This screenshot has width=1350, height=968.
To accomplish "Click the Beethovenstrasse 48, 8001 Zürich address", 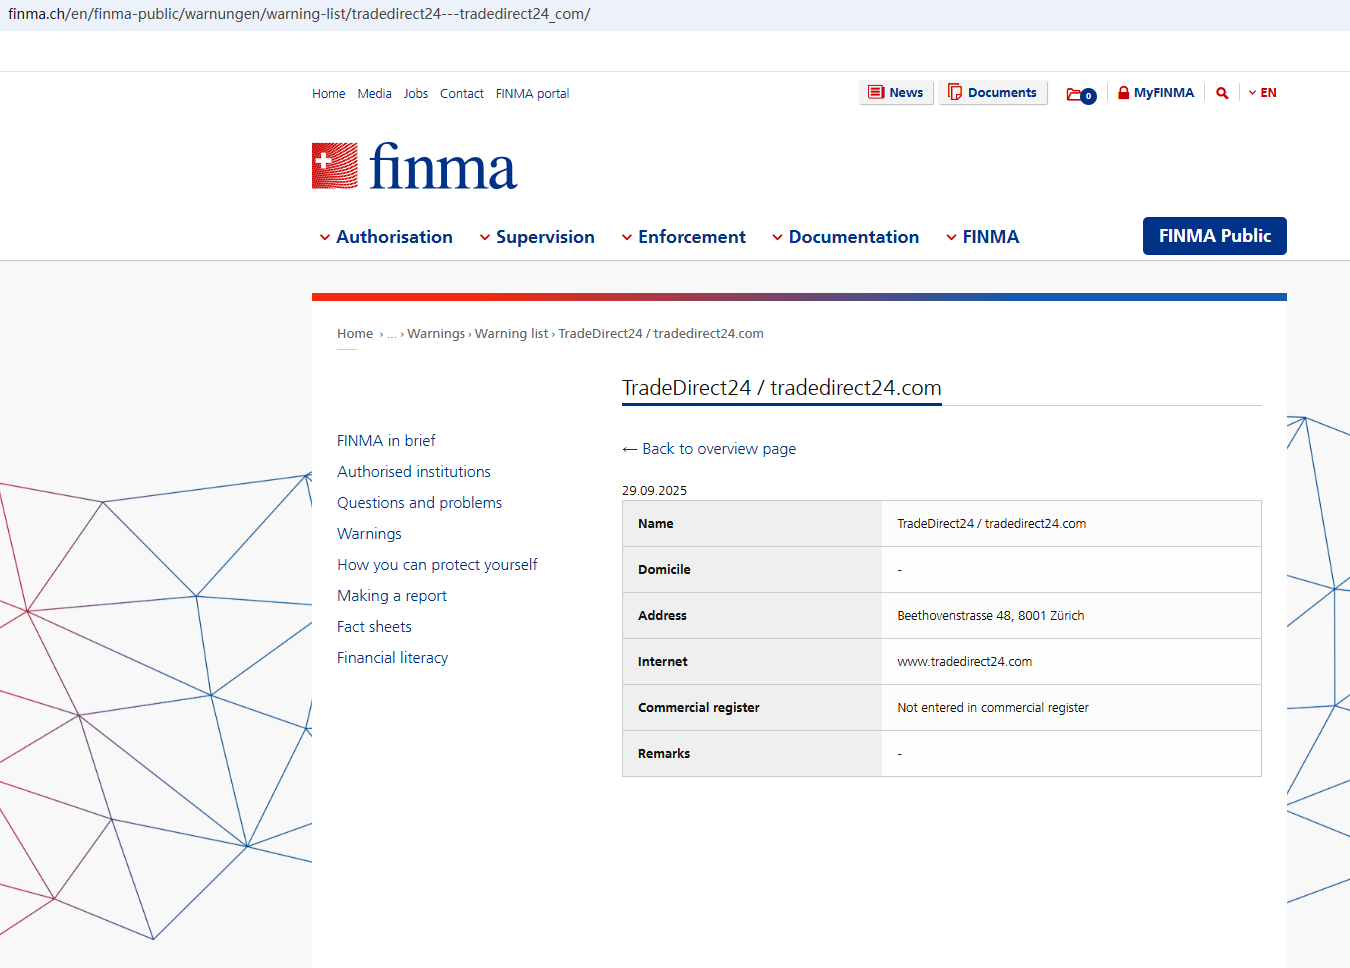I will (x=991, y=616).
